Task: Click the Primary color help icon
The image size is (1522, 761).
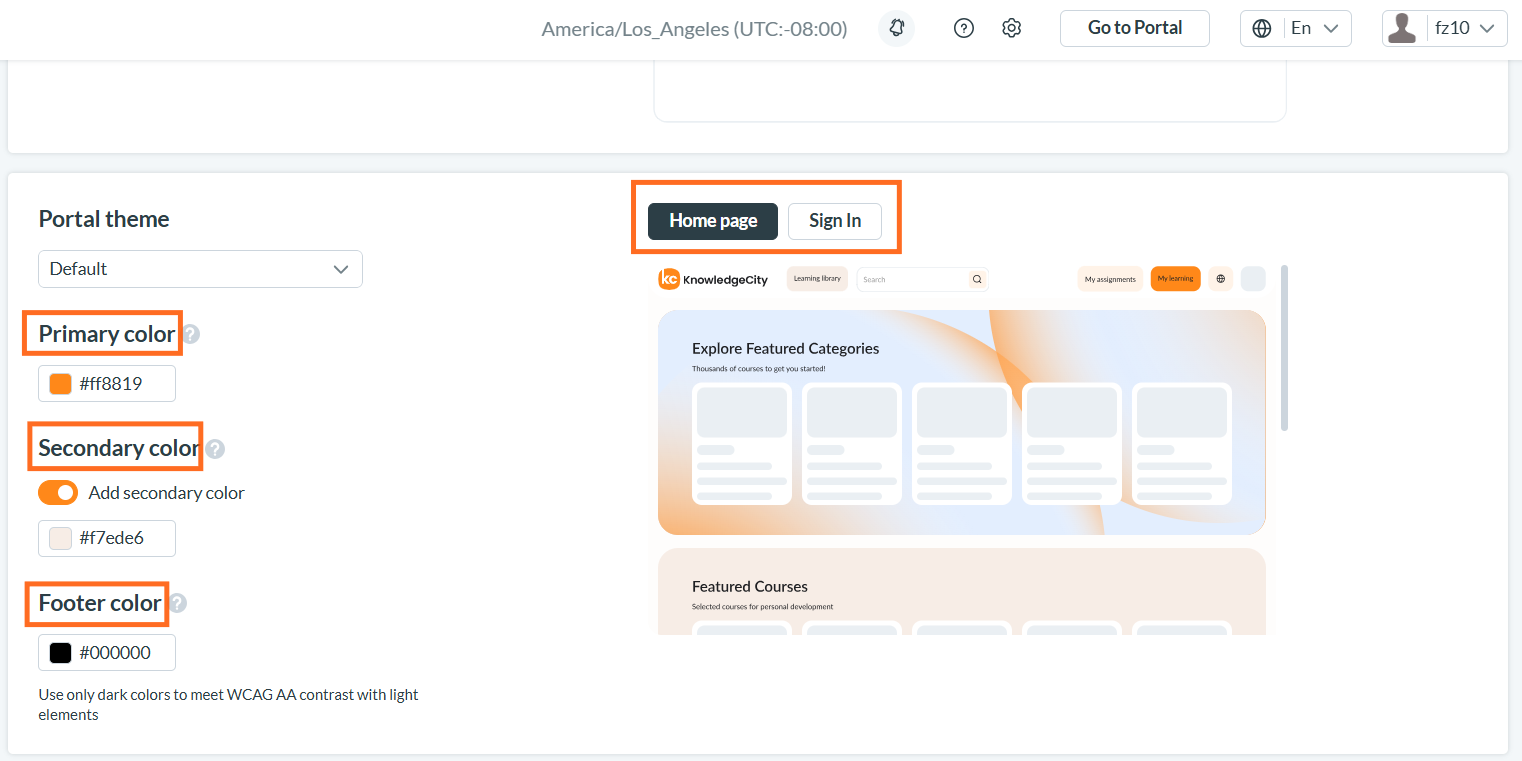Action: [190, 335]
